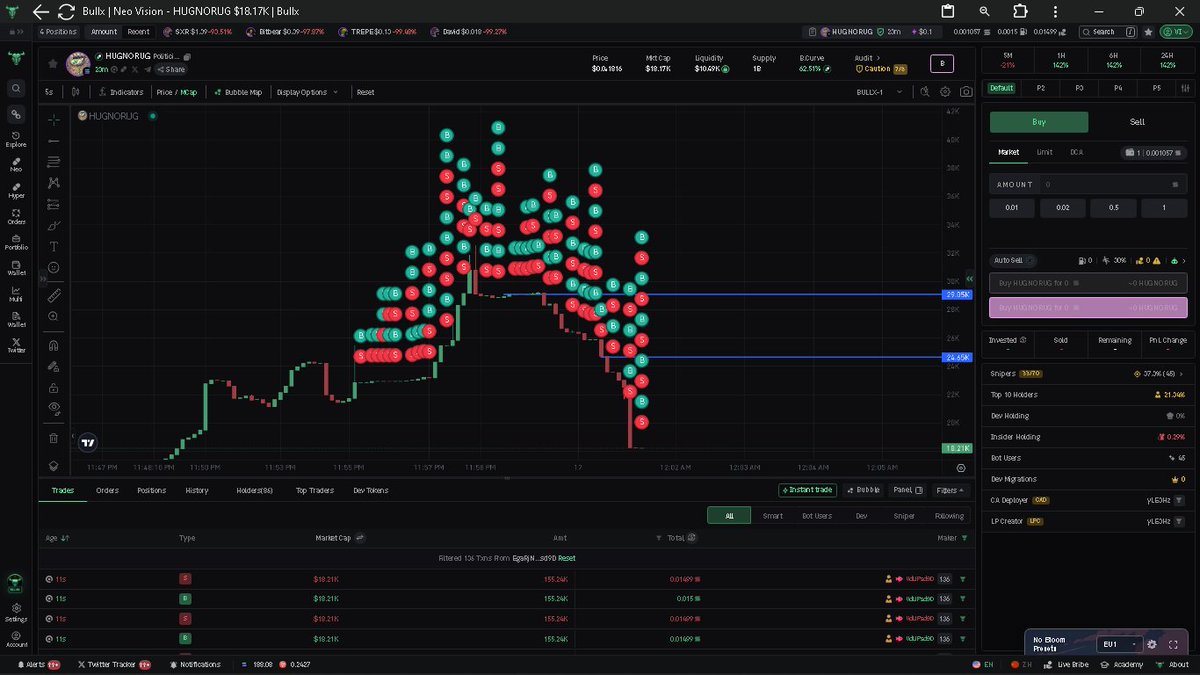Image resolution: width=1200 pixels, height=675 pixels.
Task: Open the Explore page in sidebar
Action: pyautogui.click(x=16, y=139)
